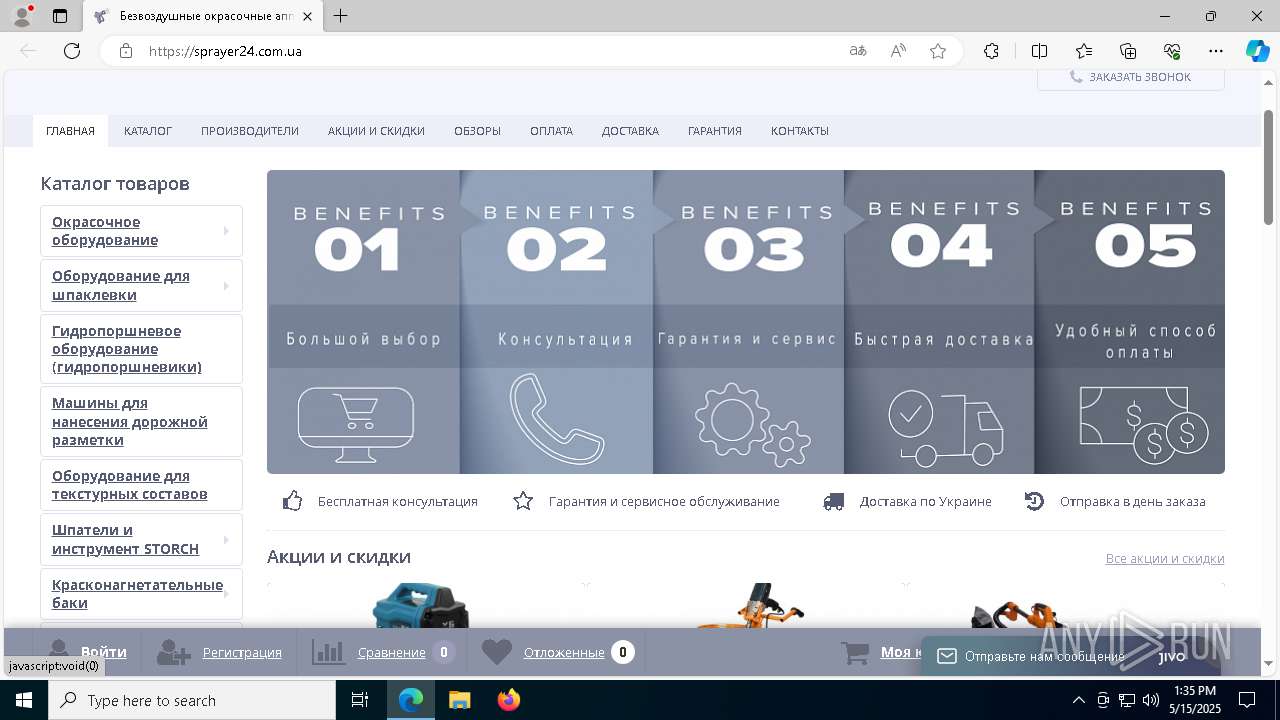Open АКЦИИ И СКИДКИ menu item
1280x720 pixels.
pyautogui.click(x=376, y=131)
